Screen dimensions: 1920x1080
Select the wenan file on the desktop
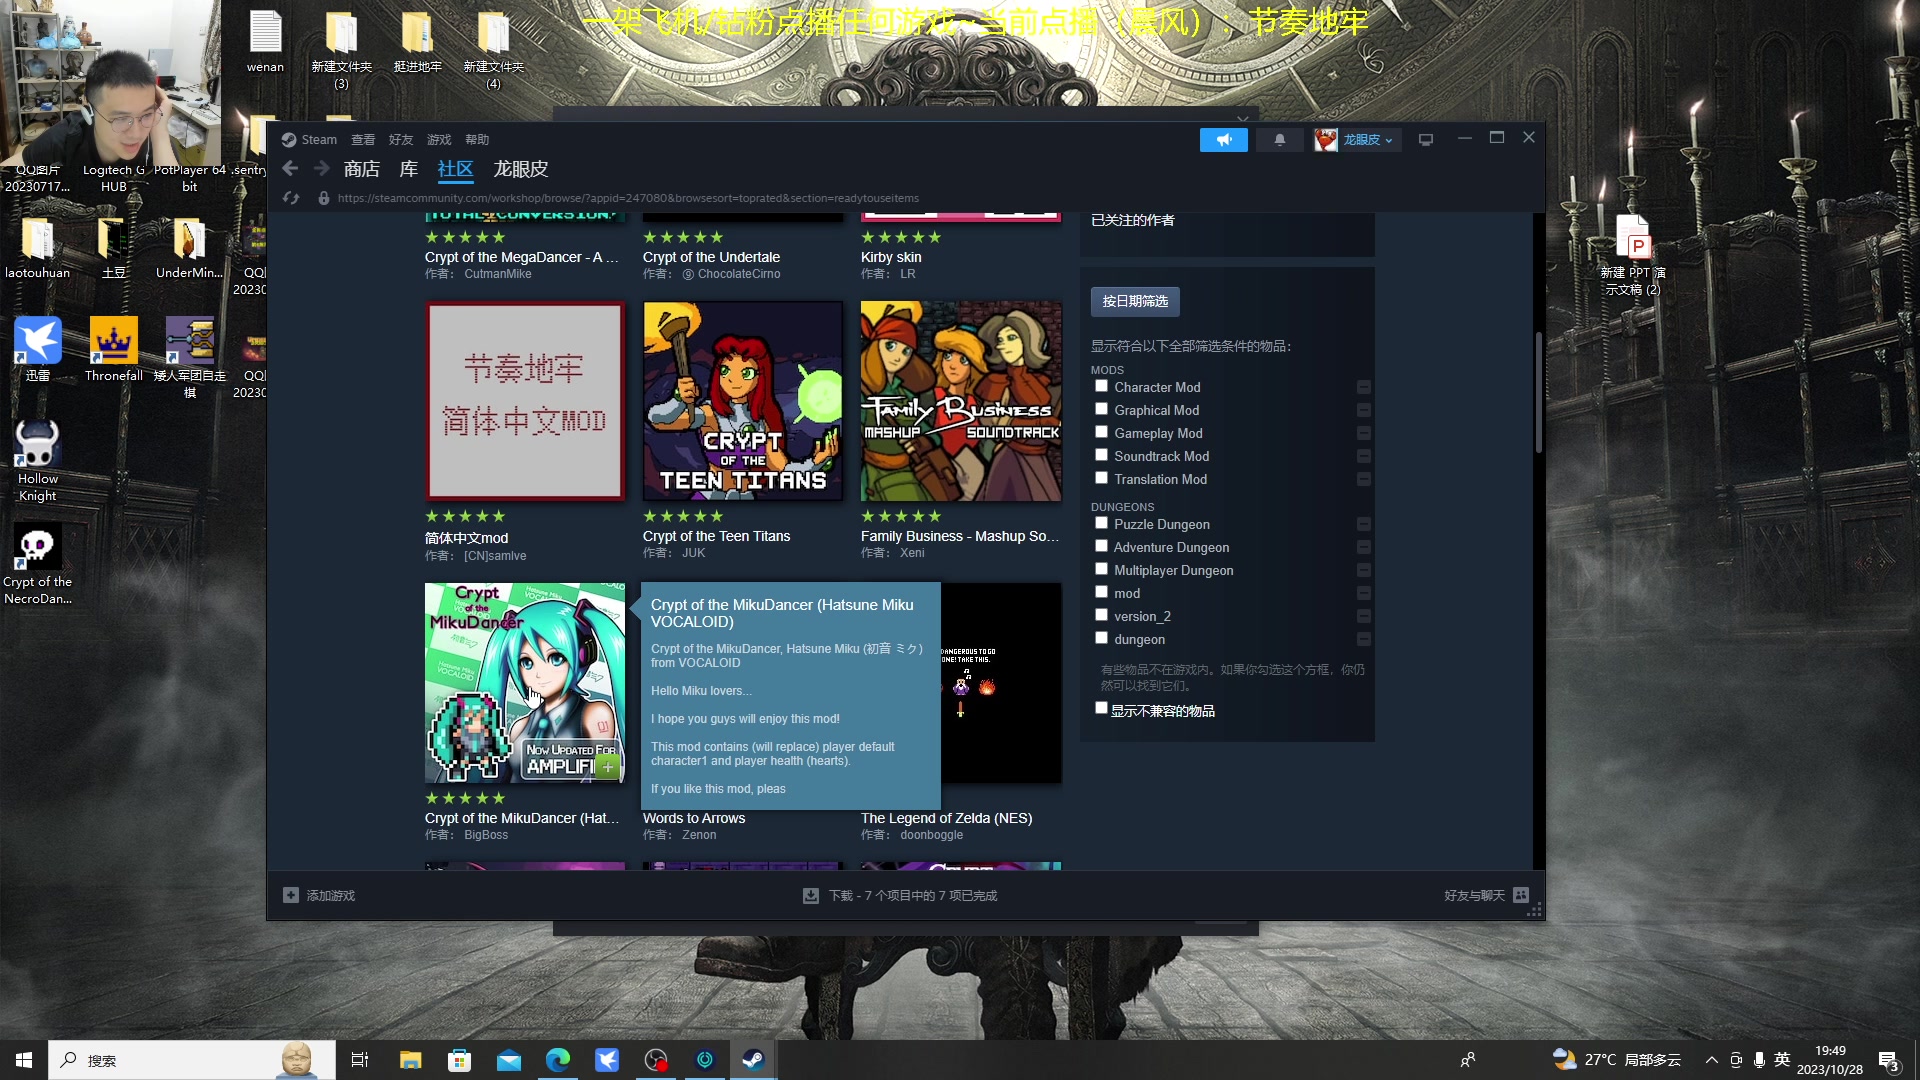(265, 41)
